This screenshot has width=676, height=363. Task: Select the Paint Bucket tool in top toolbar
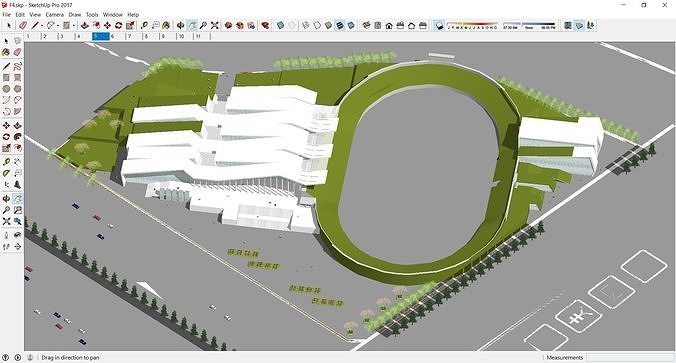166,26
